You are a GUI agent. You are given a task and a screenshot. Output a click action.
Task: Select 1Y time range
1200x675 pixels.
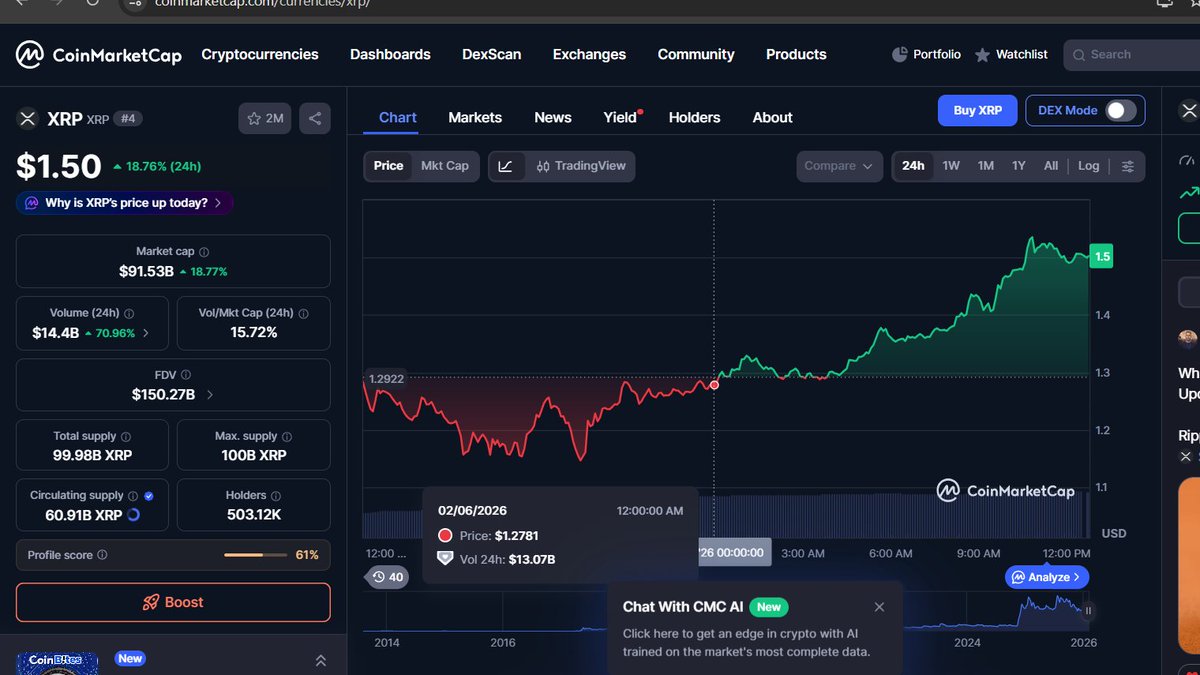pos(1019,166)
